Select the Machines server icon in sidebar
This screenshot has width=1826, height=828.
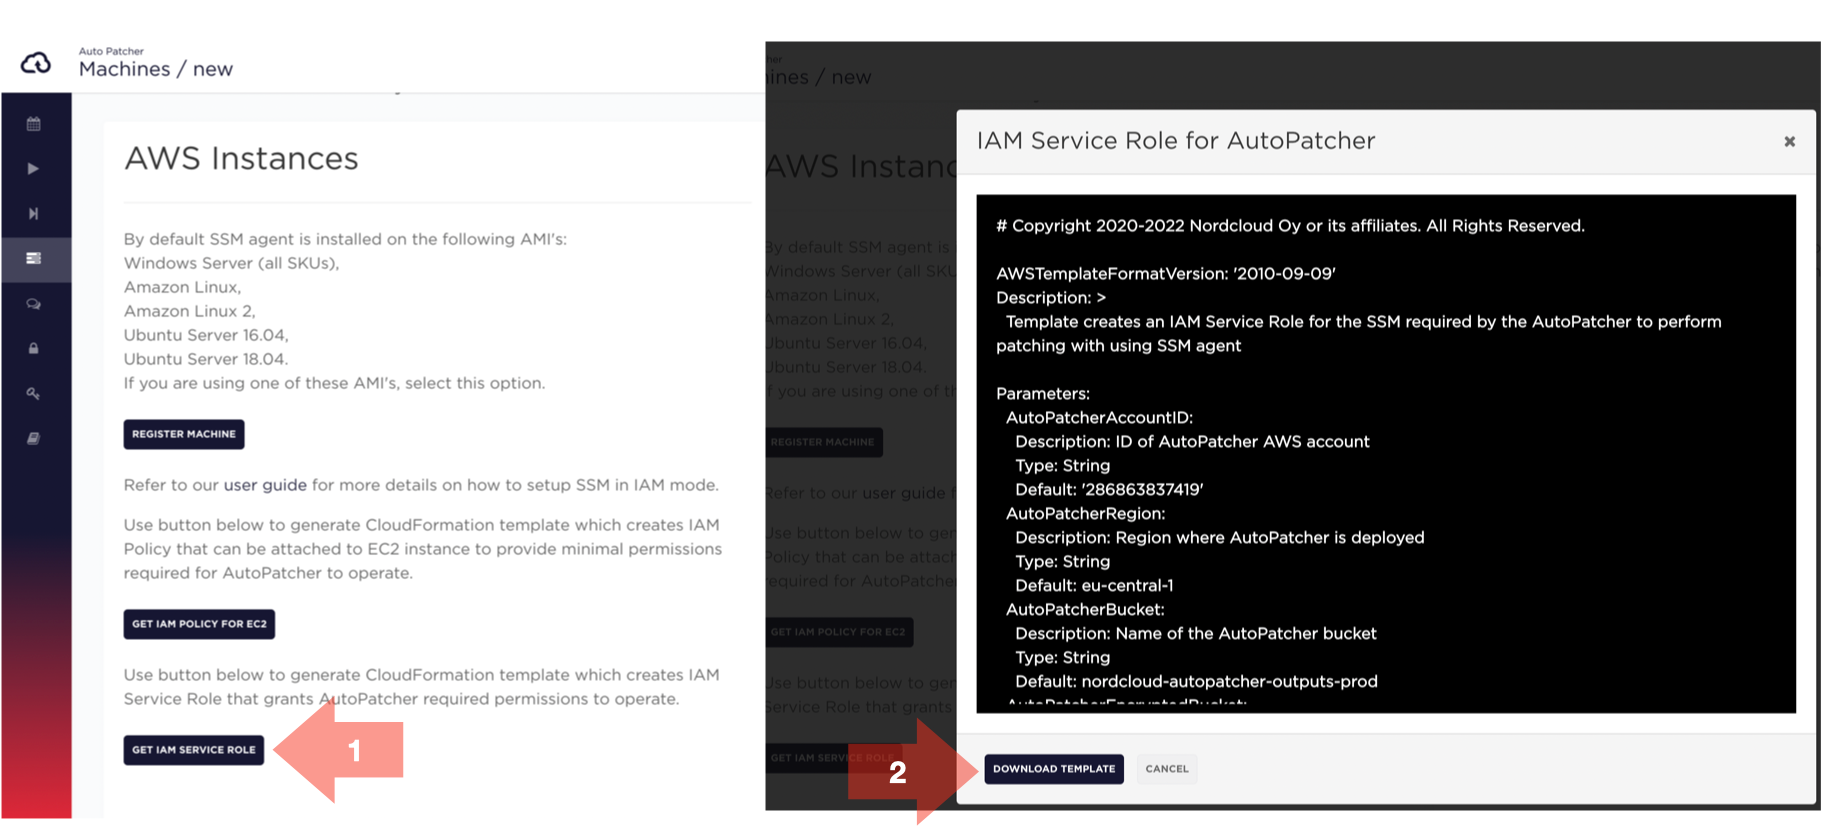point(33,258)
